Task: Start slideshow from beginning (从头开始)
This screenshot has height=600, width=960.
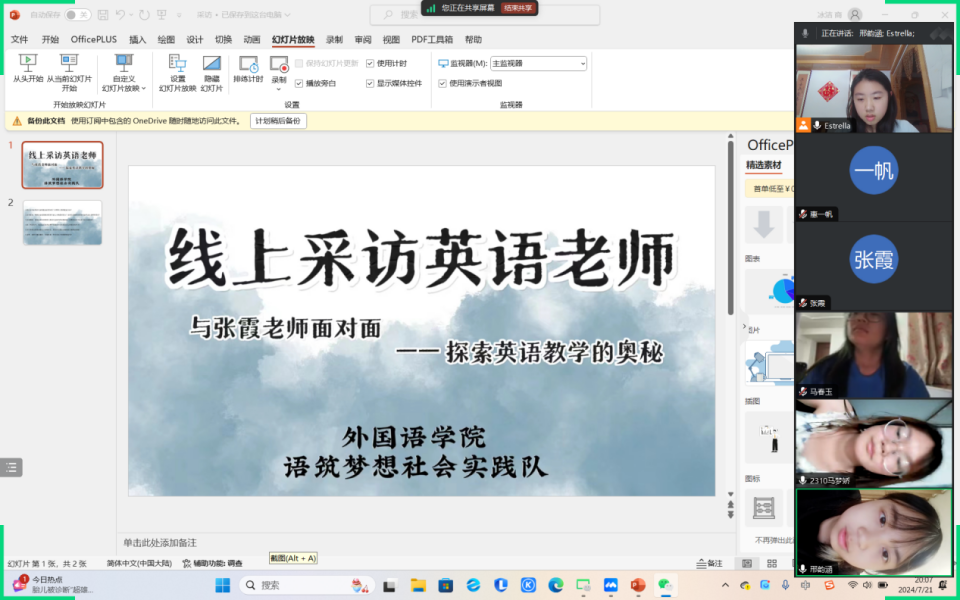Action: click(27, 68)
